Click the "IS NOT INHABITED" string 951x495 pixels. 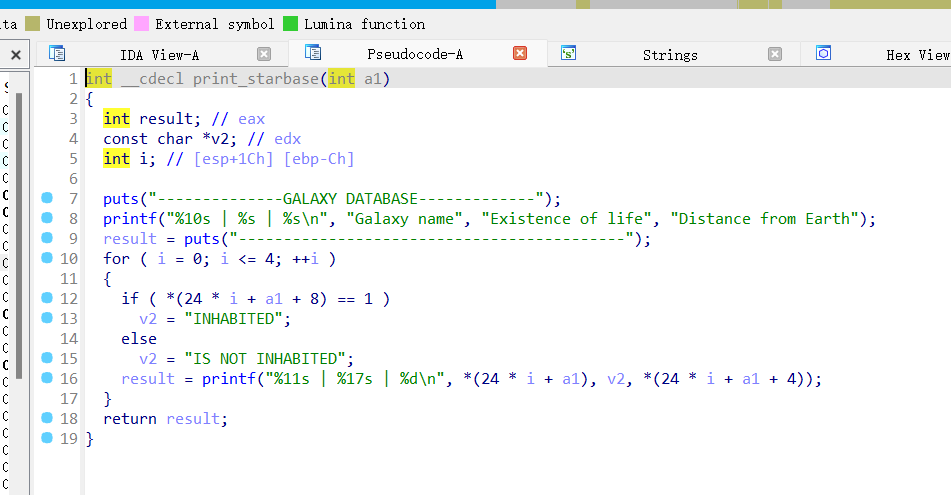point(265,359)
